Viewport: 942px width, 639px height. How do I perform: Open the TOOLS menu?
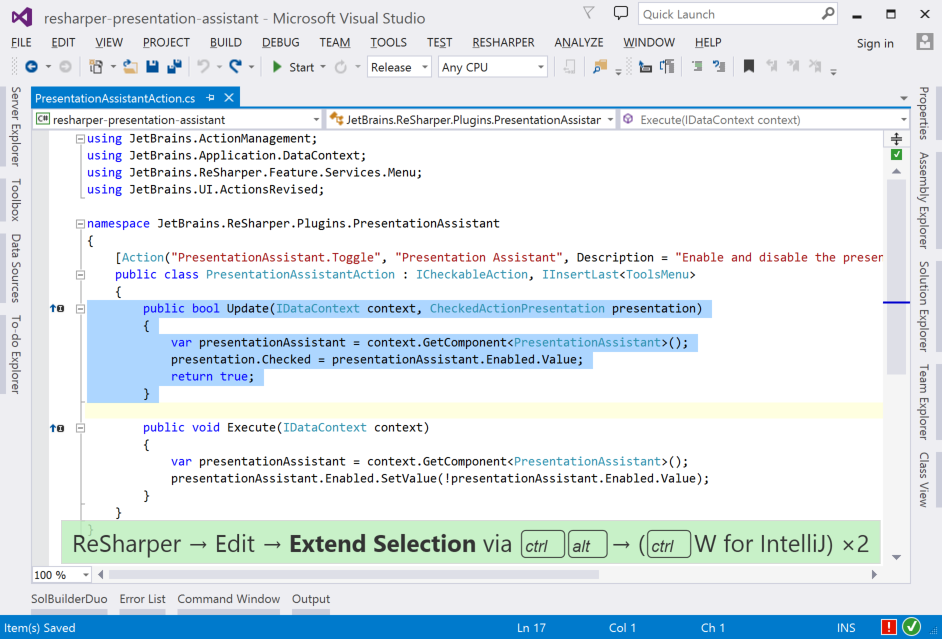[388, 43]
